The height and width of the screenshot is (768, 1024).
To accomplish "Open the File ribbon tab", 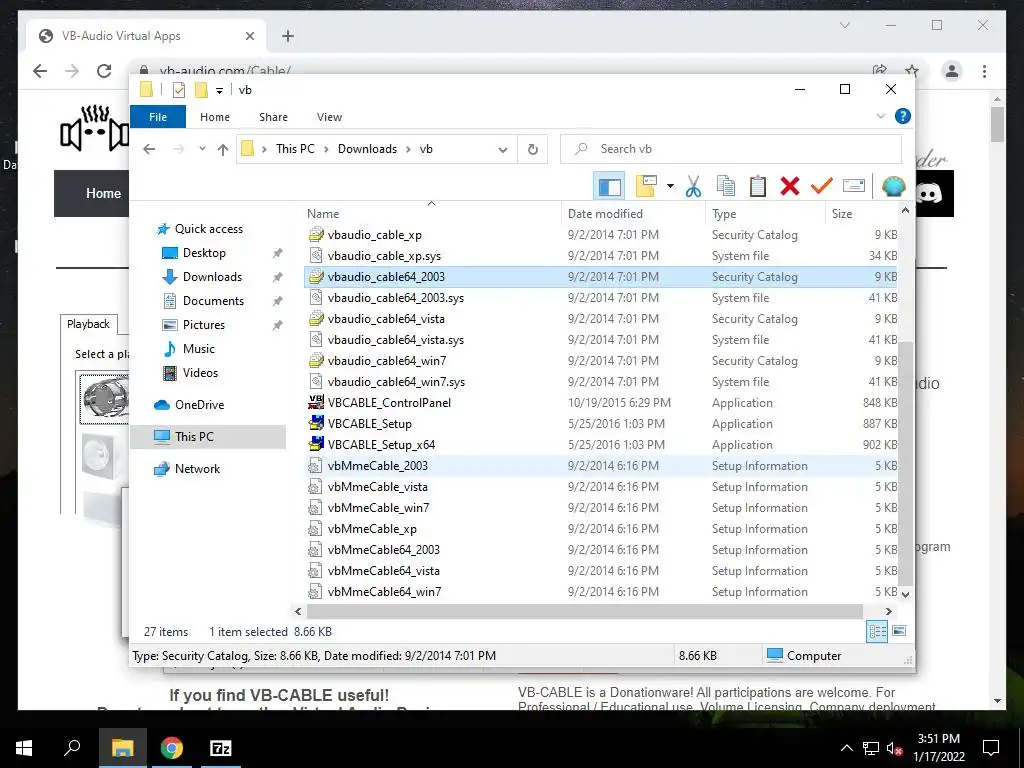I will [x=158, y=117].
